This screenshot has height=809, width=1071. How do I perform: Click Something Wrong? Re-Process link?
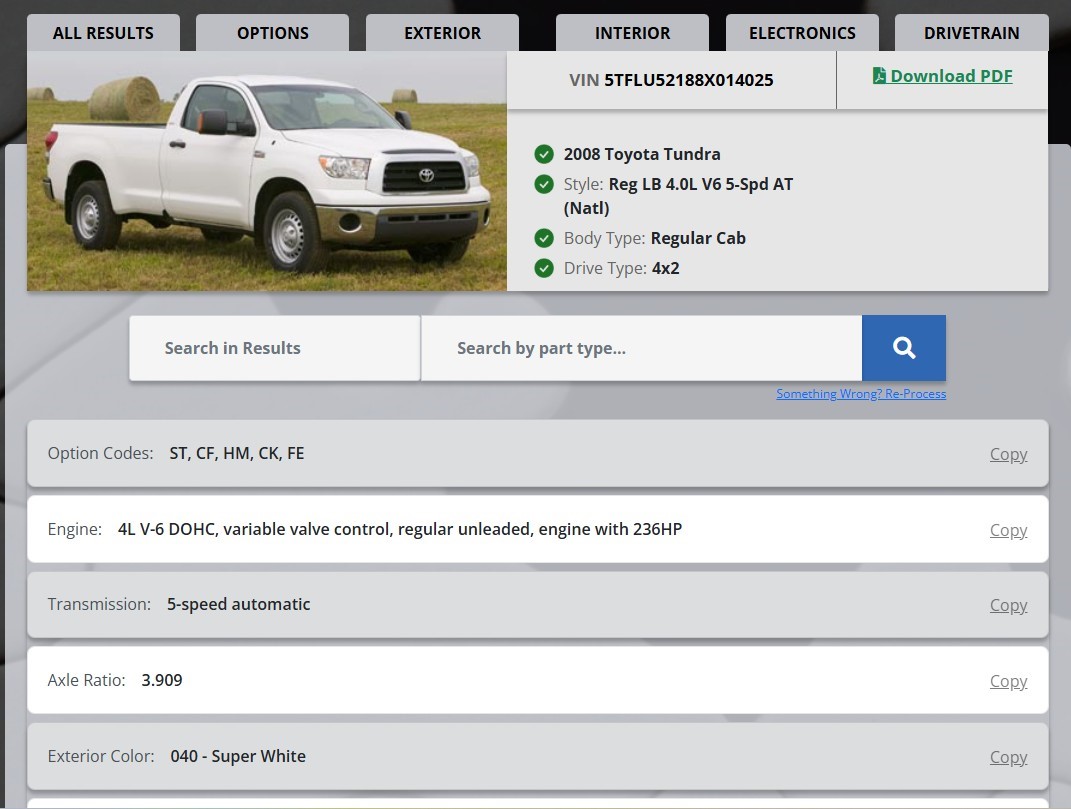click(861, 394)
